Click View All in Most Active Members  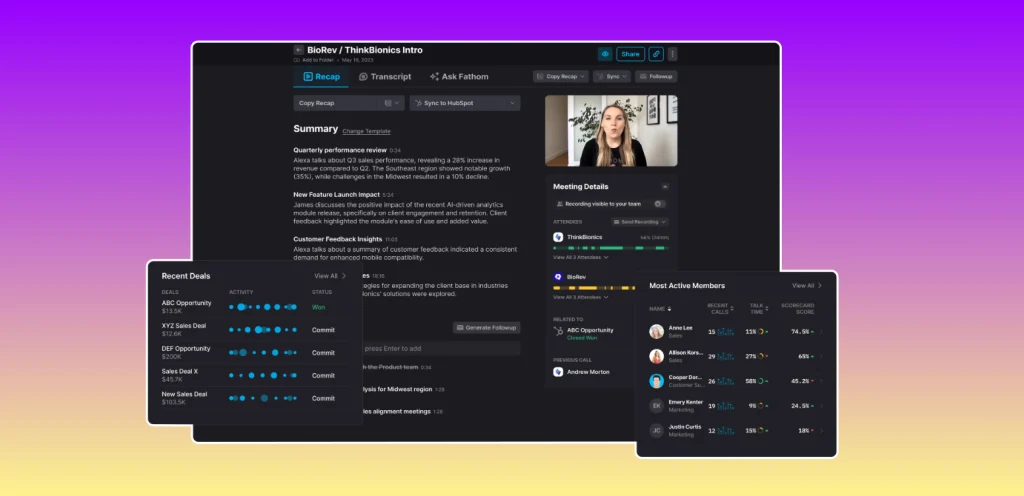[x=807, y=286]
